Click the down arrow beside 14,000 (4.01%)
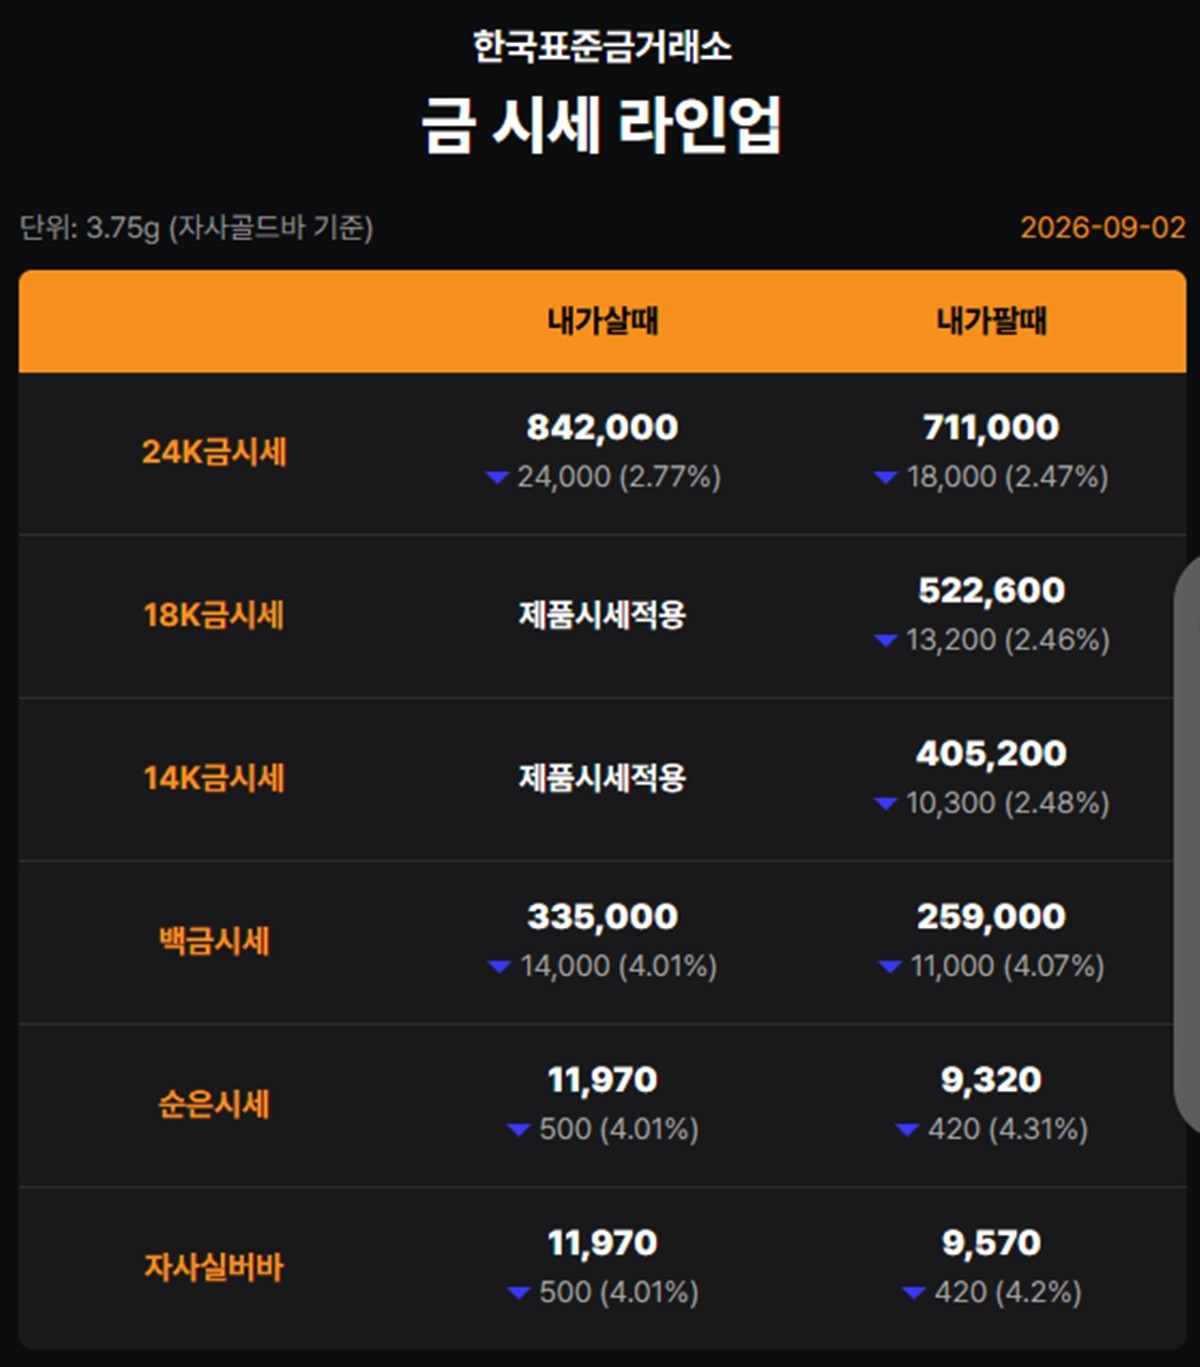Image resolution: width=1200 pixels, height=1367 pixels. pos(499,967)
